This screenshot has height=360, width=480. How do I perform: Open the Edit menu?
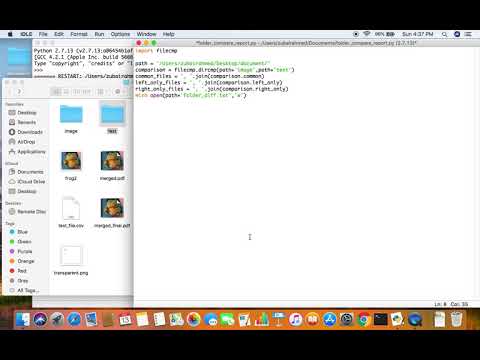point(59,34)
